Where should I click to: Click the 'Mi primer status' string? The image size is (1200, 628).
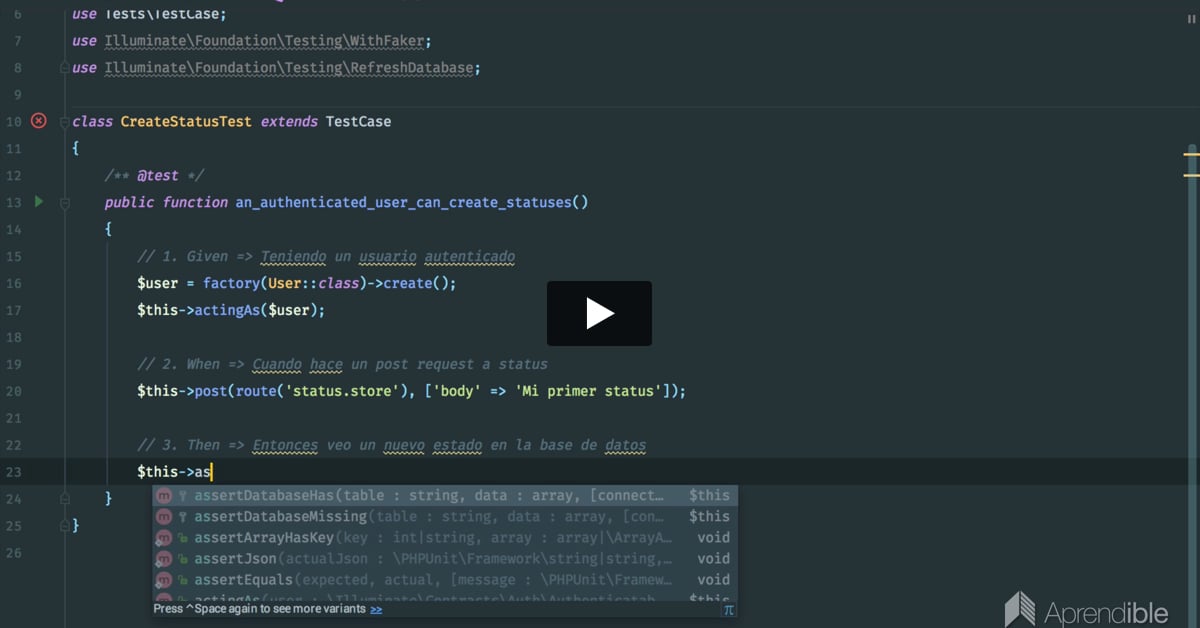click(588, 391)
